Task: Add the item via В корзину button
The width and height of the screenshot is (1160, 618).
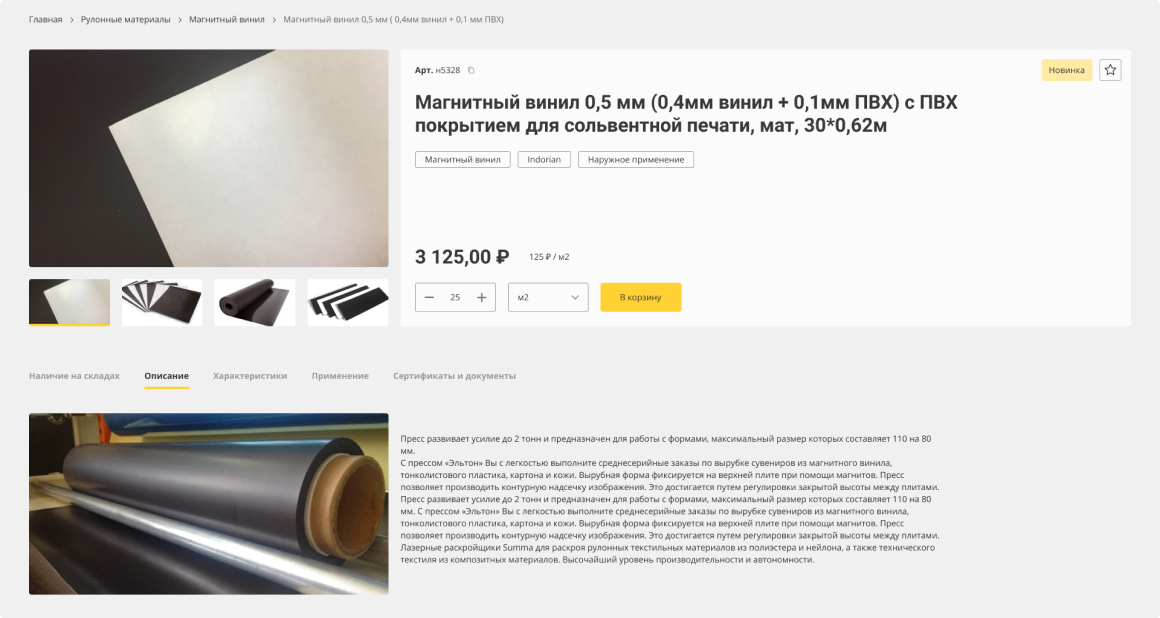Action: 641,298
